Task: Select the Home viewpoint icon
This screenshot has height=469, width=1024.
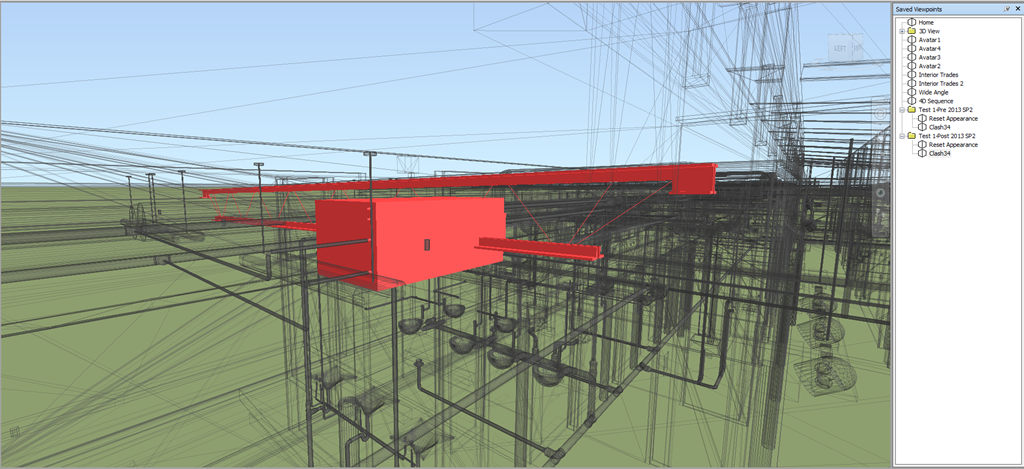Action: (x=912, y=22)
